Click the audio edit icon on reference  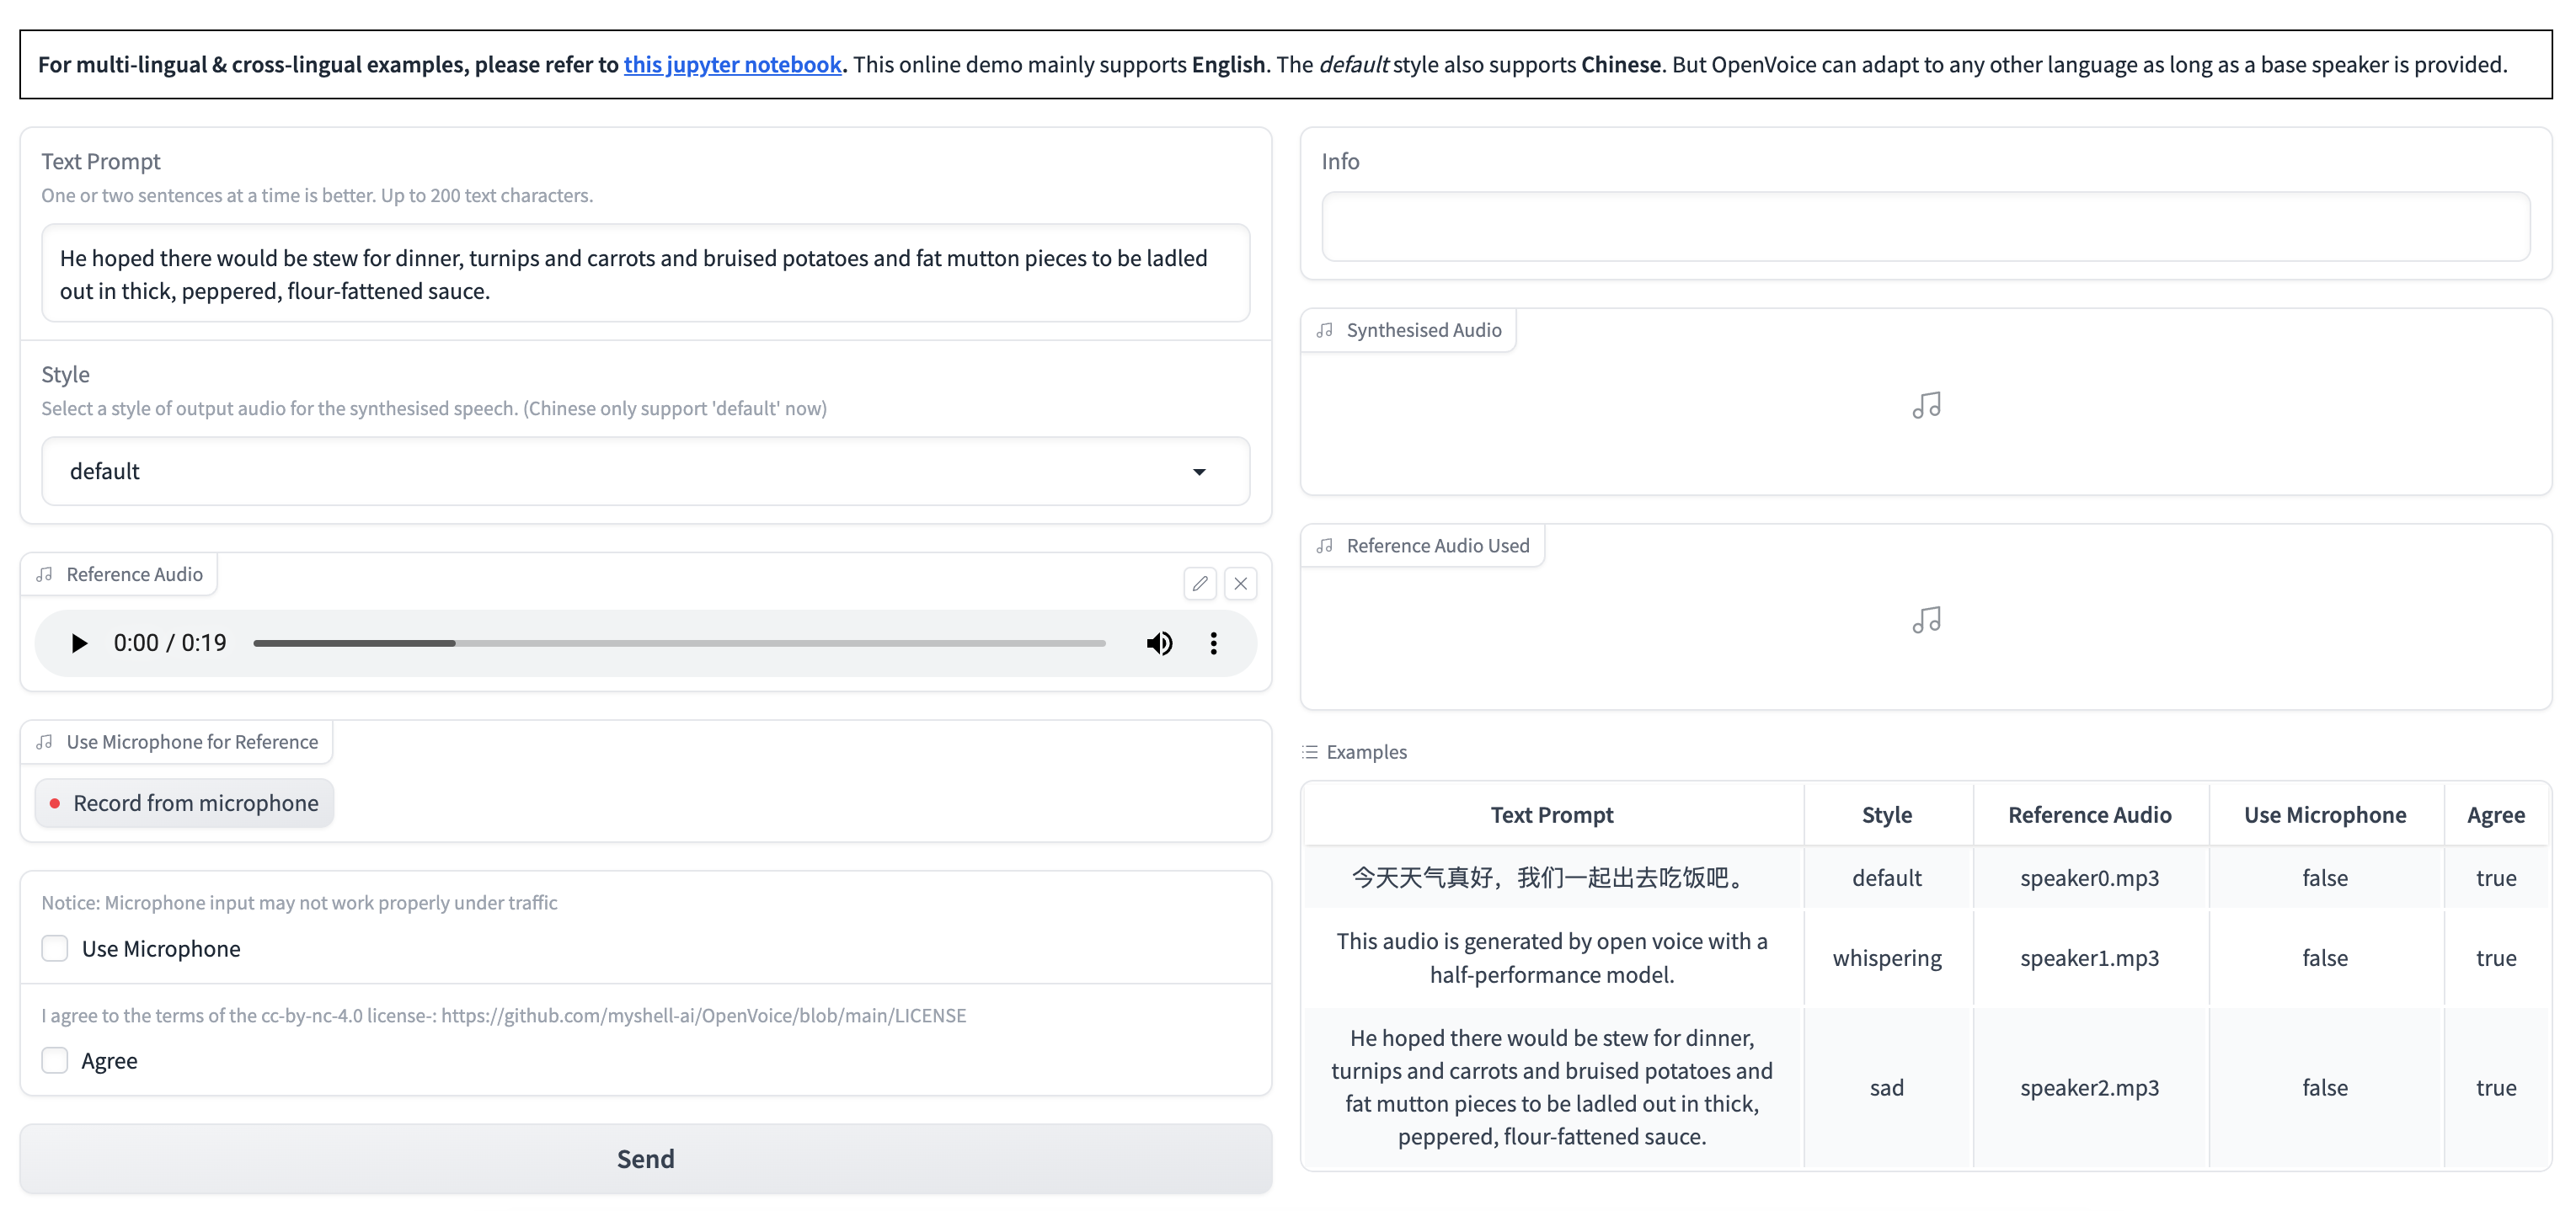pyautogui.click(x=1201, y=582)
